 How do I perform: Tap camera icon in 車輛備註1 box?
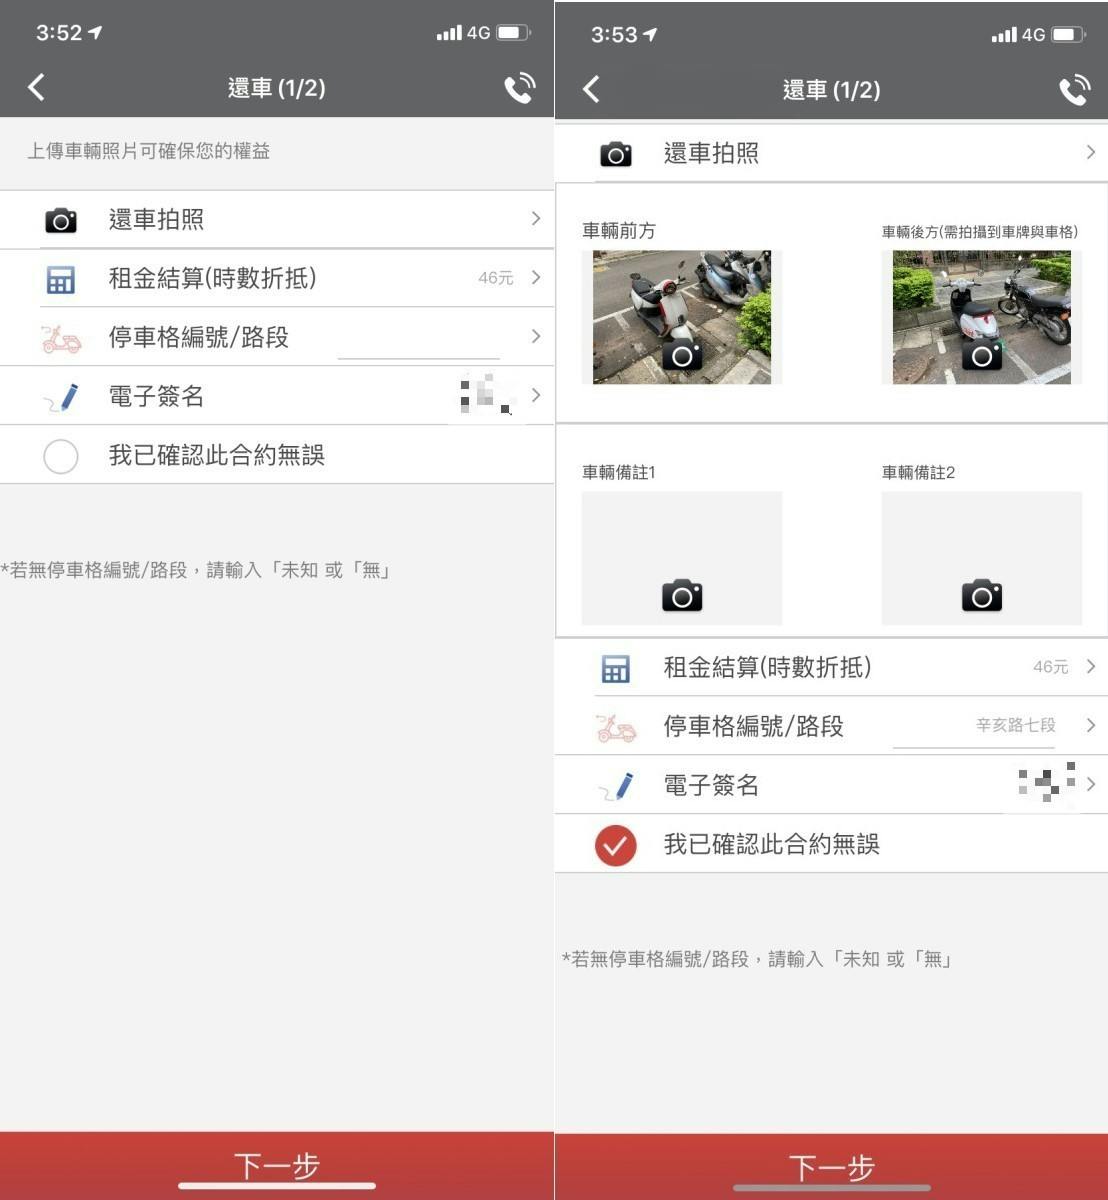point(682,596)
